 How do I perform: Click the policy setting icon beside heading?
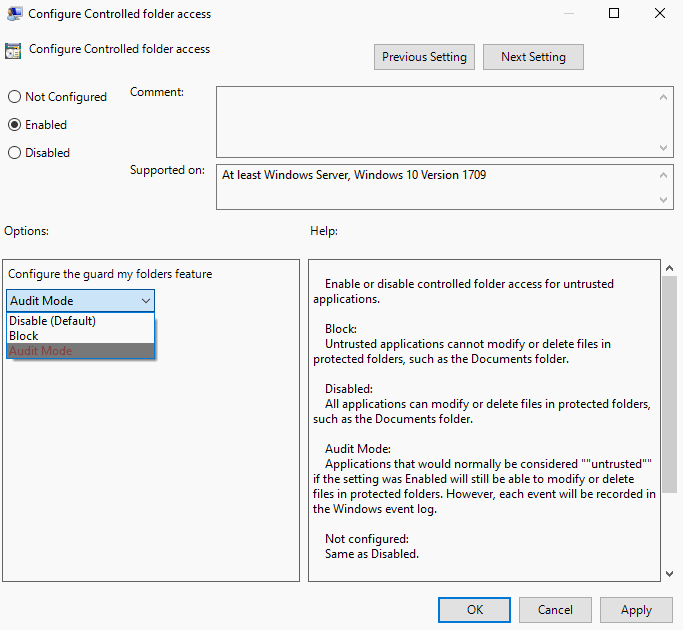pyautogui.click(x=13, y=51)
